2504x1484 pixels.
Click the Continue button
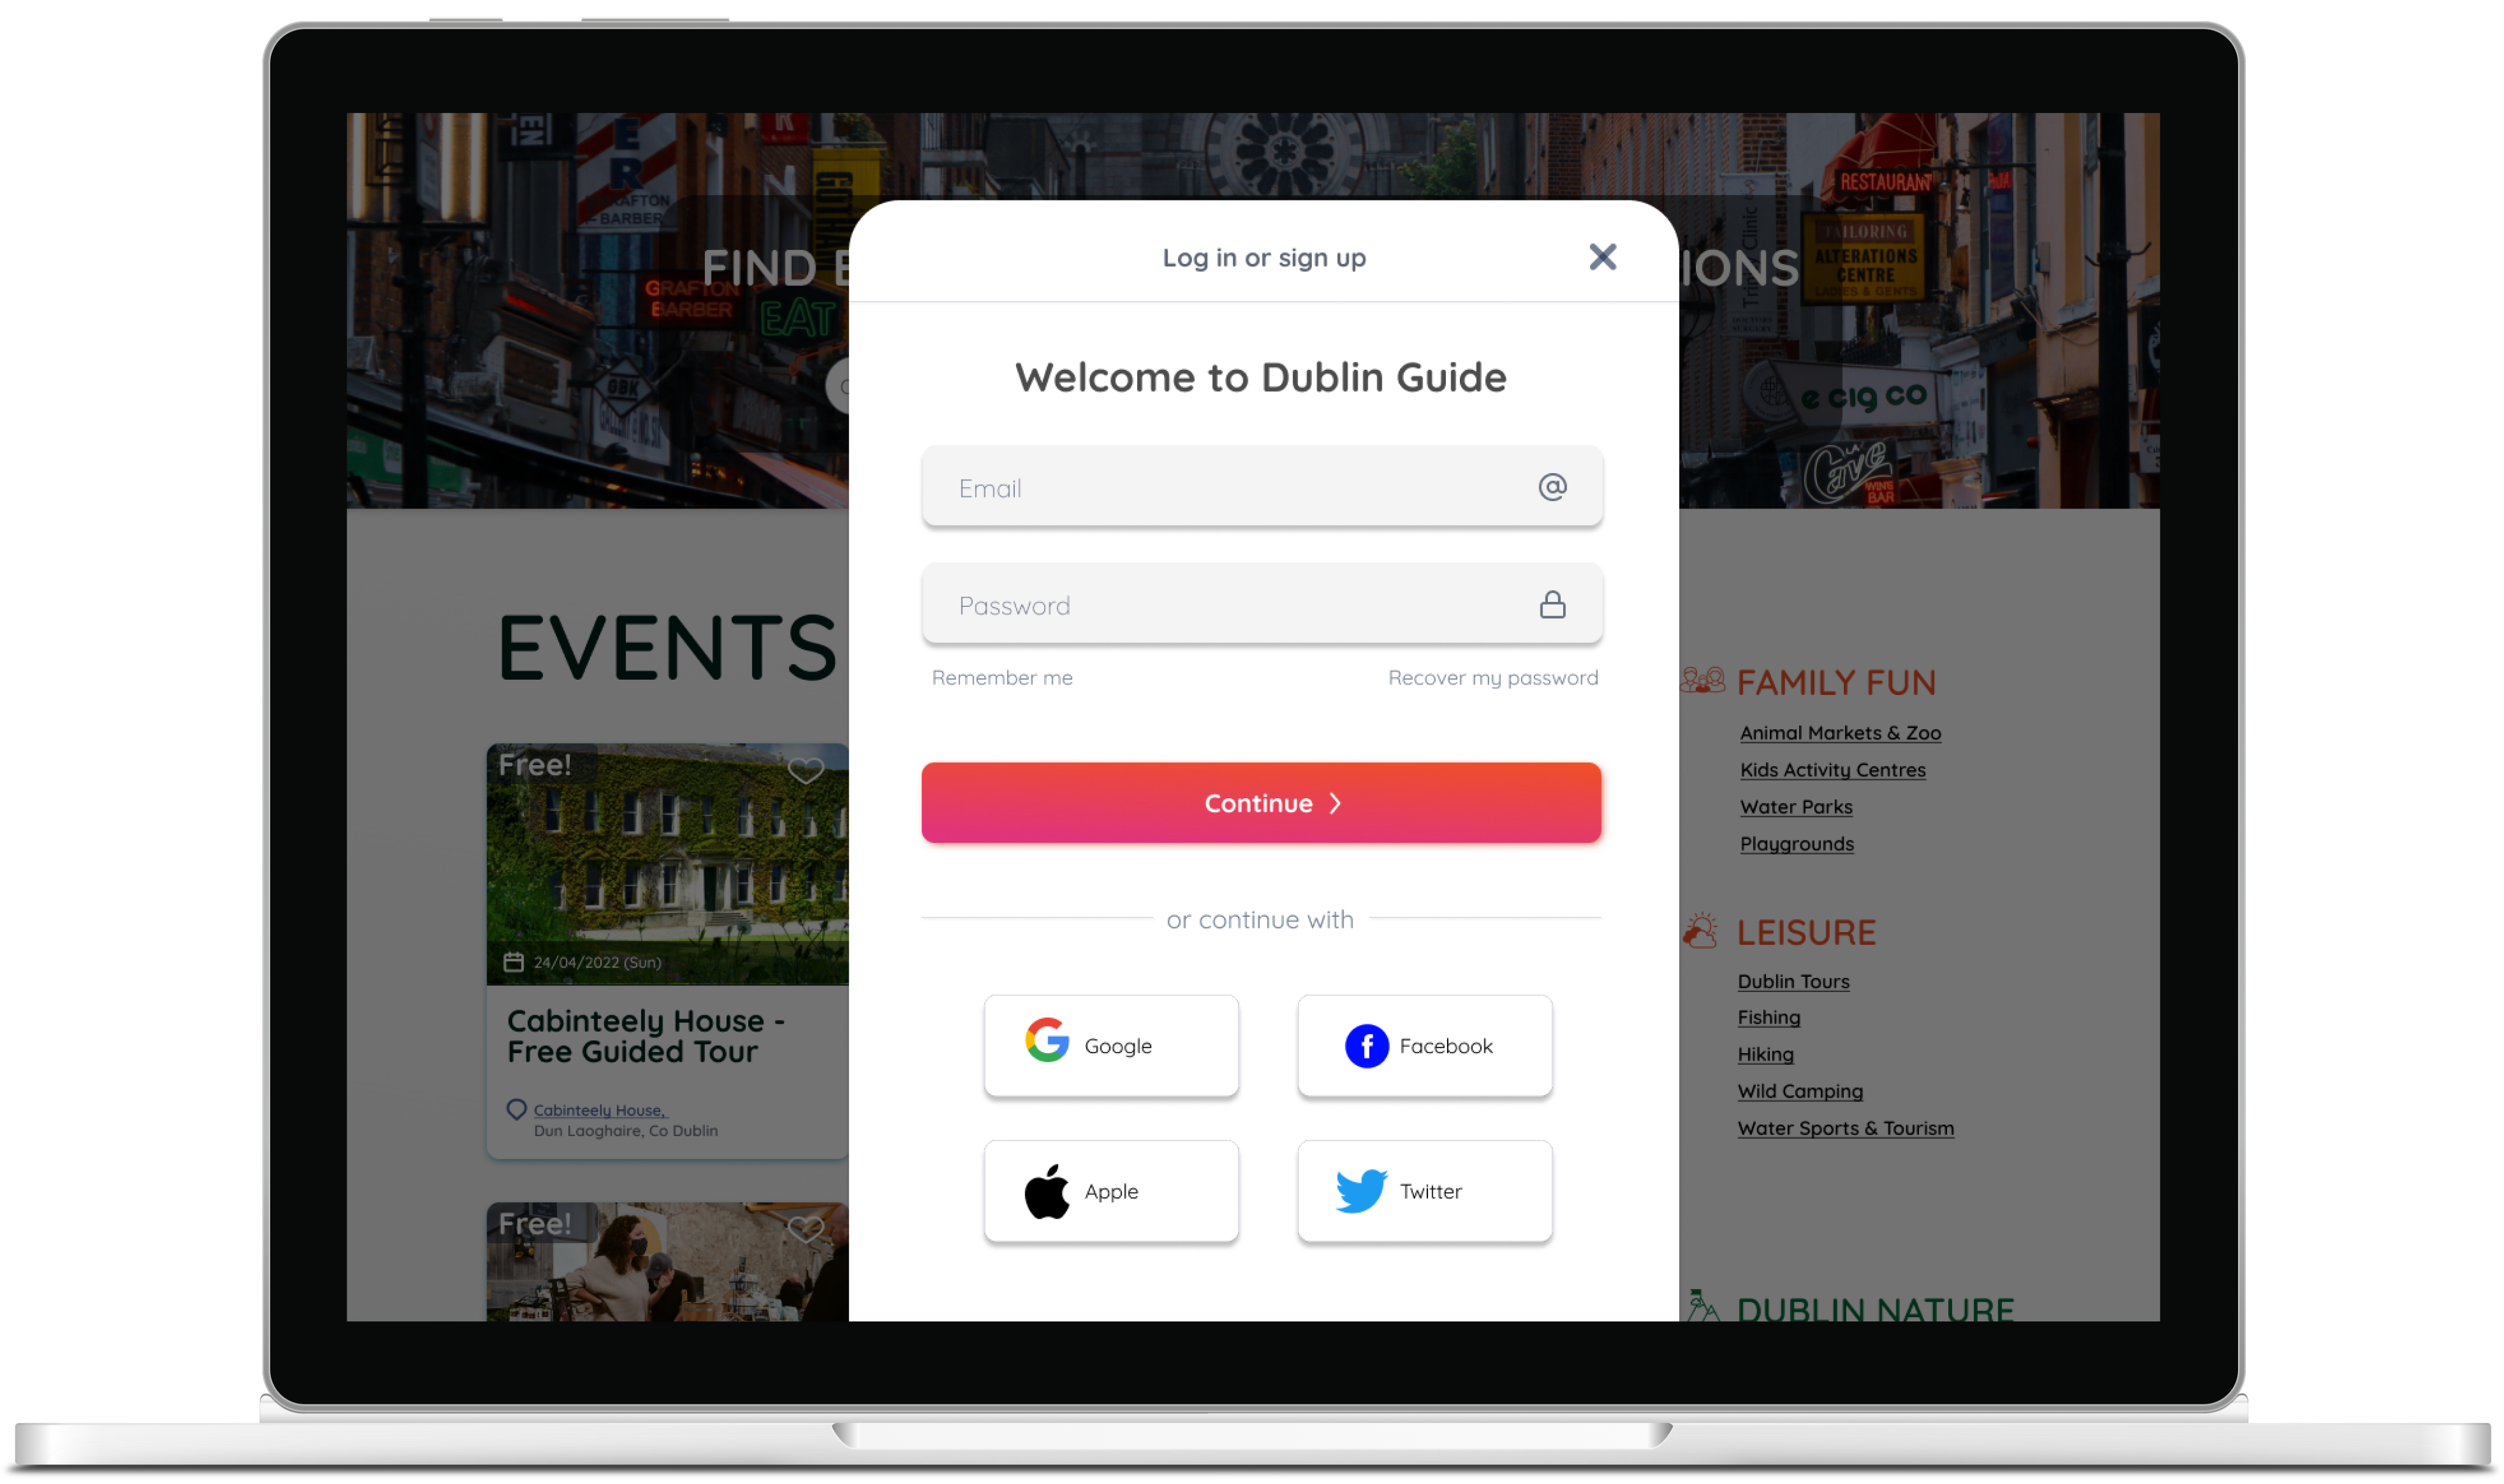click(x=1262, y=802)
